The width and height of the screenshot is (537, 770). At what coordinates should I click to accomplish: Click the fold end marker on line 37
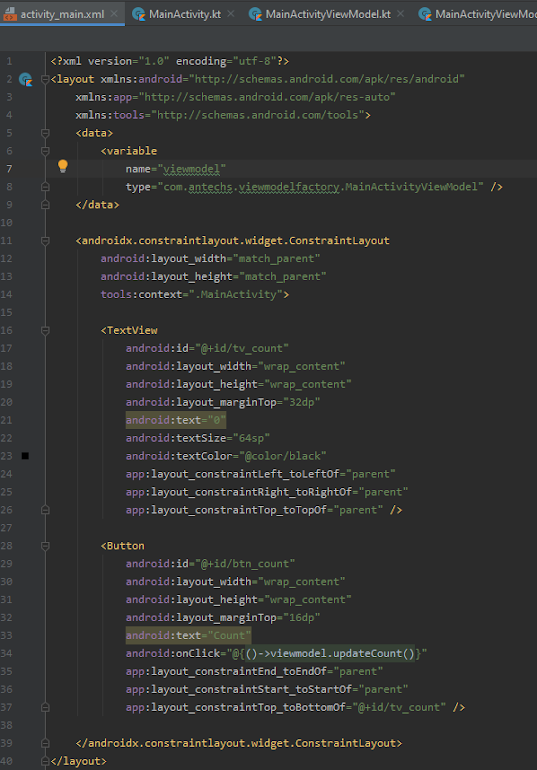(x=45, y=707)
